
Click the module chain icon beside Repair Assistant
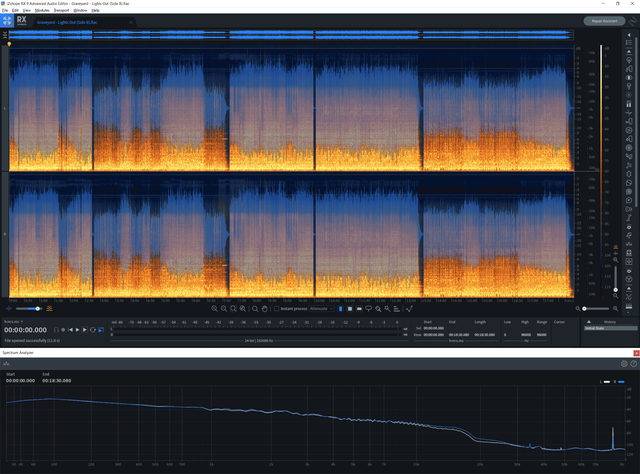click(633, 21)
